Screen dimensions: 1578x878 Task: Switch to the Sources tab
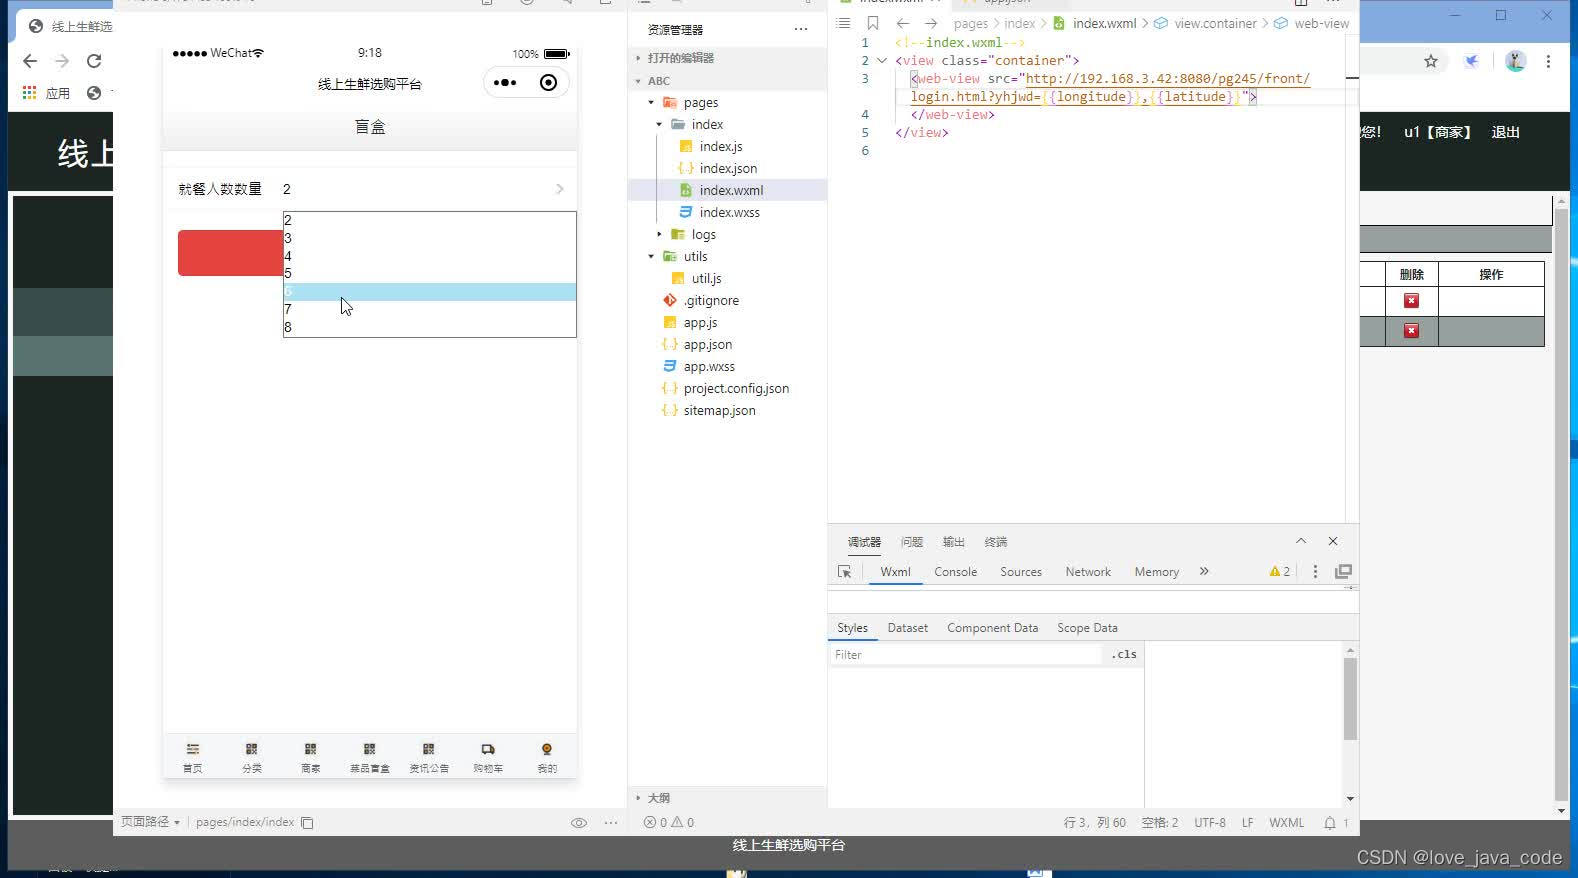click(1021, 572)
